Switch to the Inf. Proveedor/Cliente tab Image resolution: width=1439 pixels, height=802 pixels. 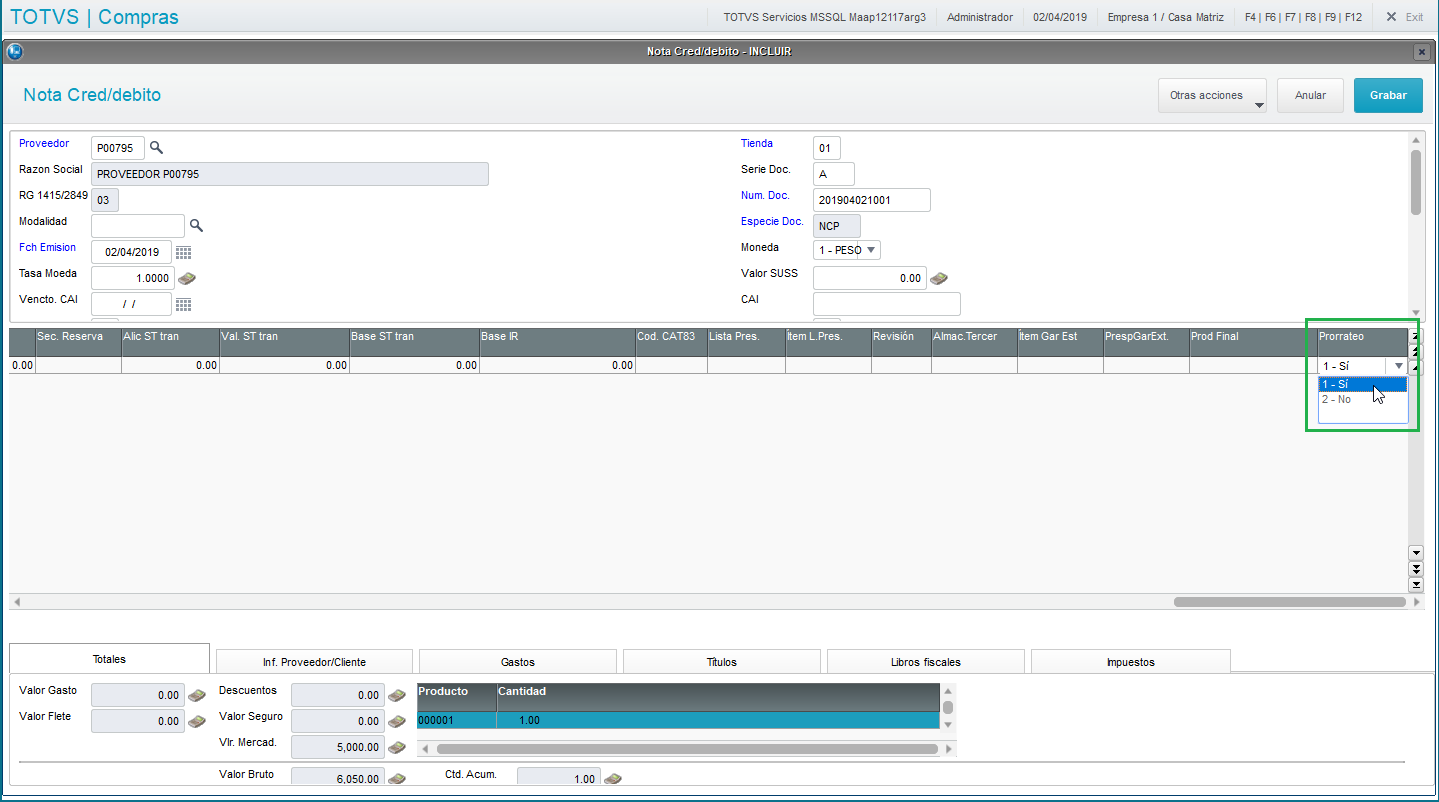[x=314, y=662]
